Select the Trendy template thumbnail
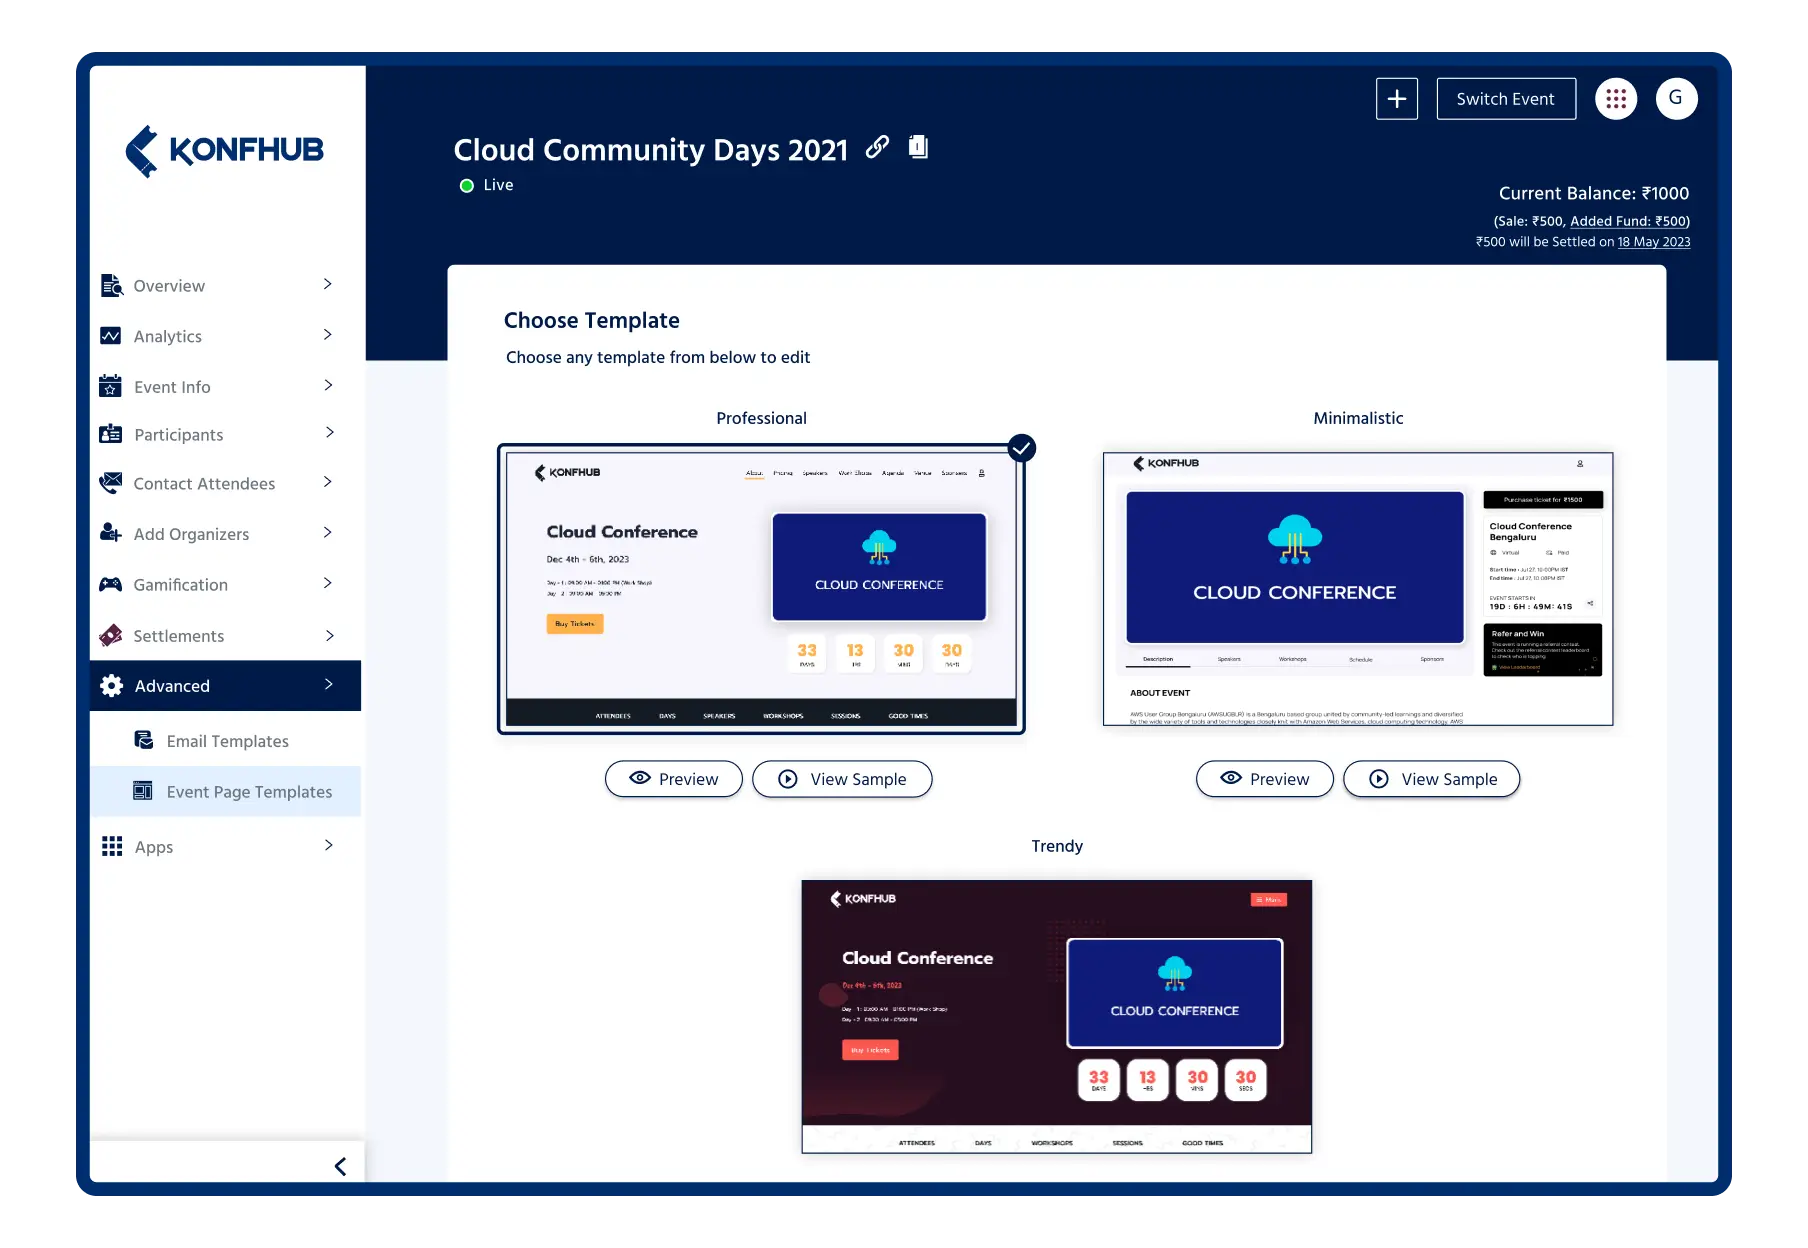 coord(1057,1016)
